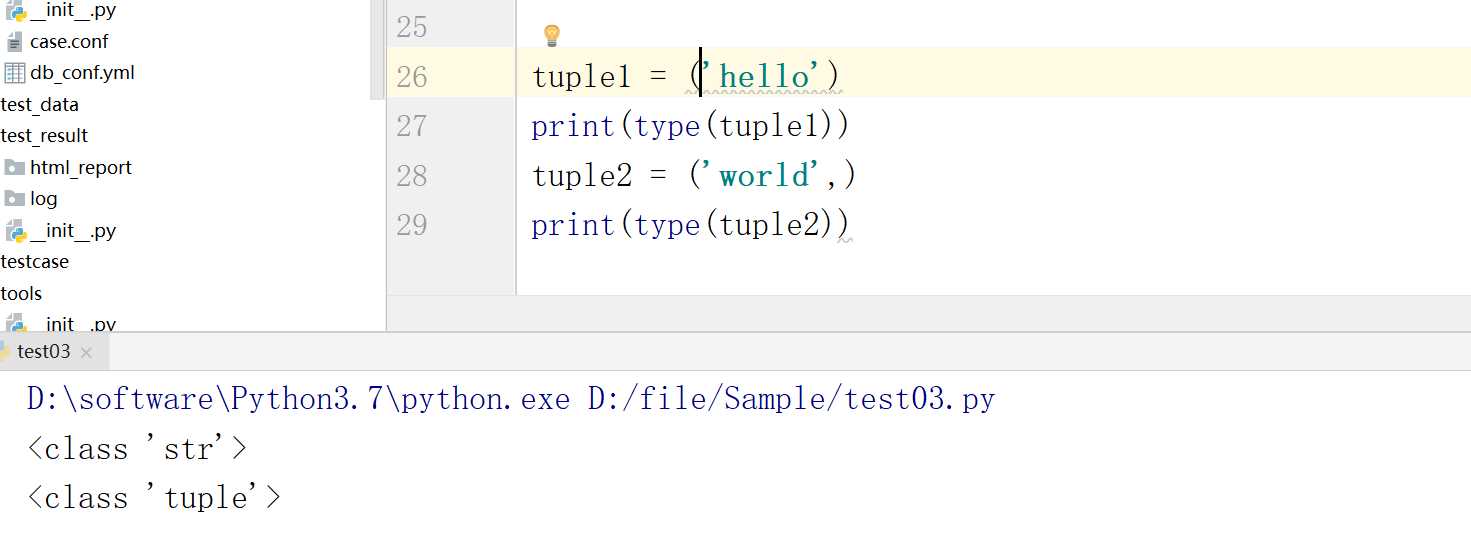Place cursor on the print(type(tuple1)) line
Image resolution: width=1471 pixels, height=559 pixels.
pos(689,127)
